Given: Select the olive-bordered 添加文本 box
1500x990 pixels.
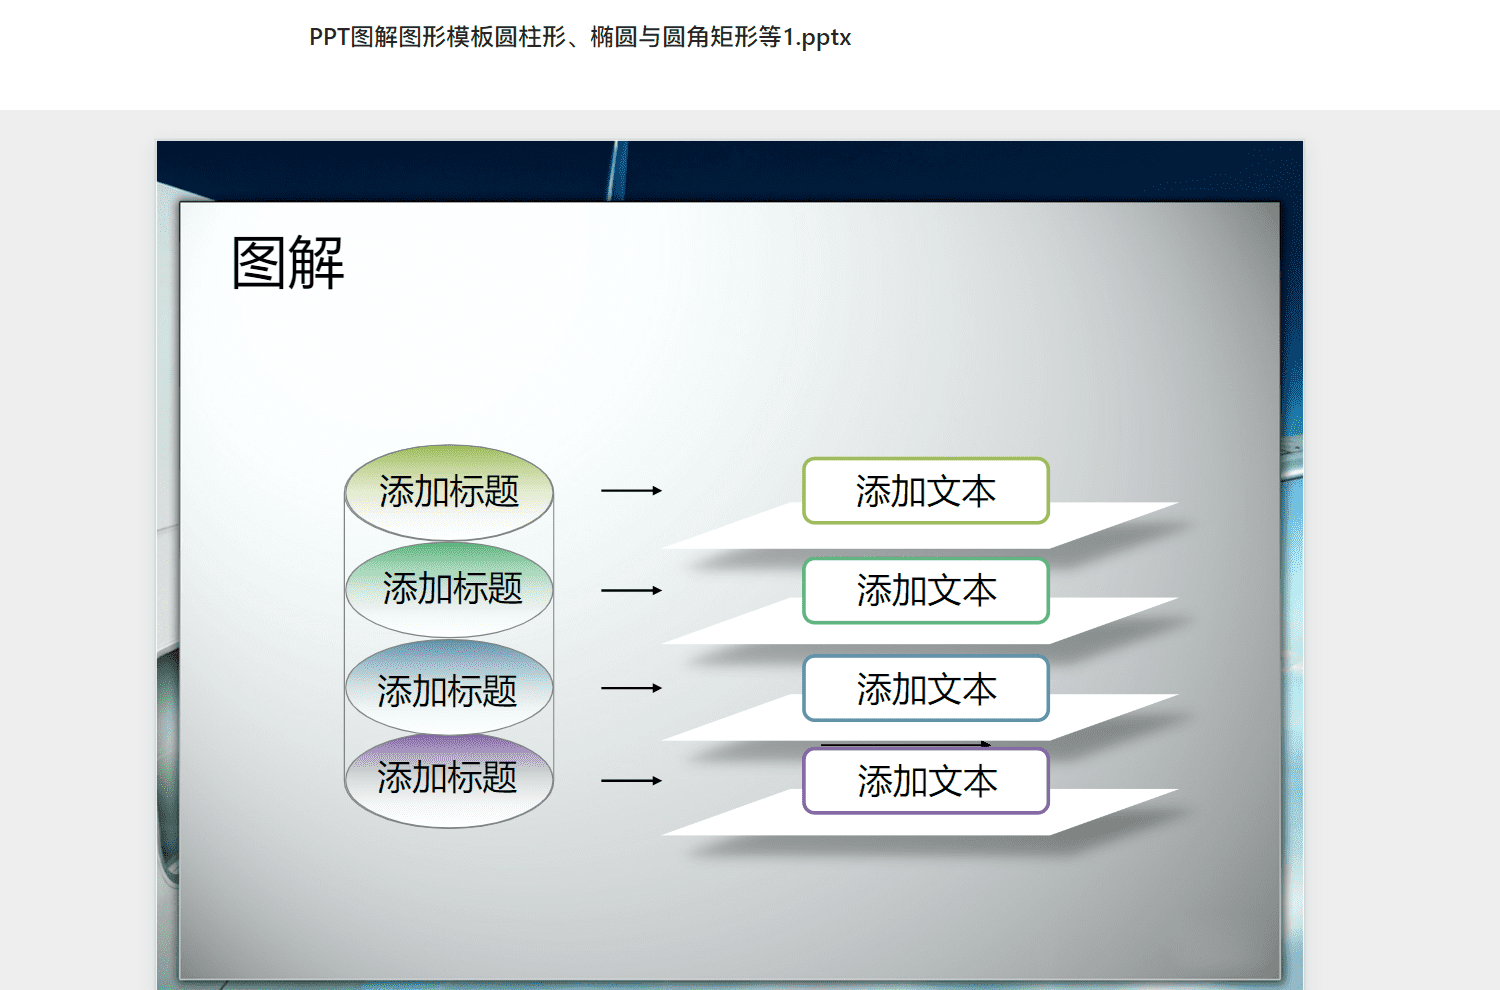Looking at the screenshot, I should (926, 491).
